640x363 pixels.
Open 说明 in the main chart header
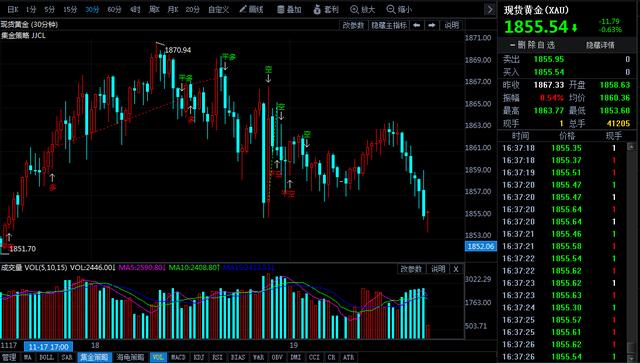pos(451,25)
